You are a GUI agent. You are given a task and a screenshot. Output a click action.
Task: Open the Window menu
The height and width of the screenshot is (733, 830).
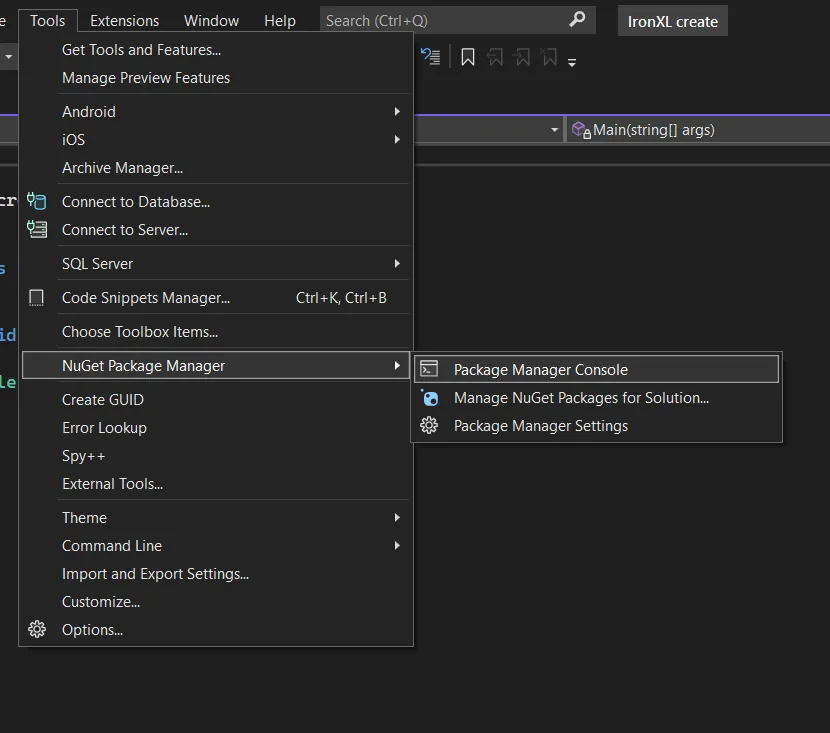(211, 20)
